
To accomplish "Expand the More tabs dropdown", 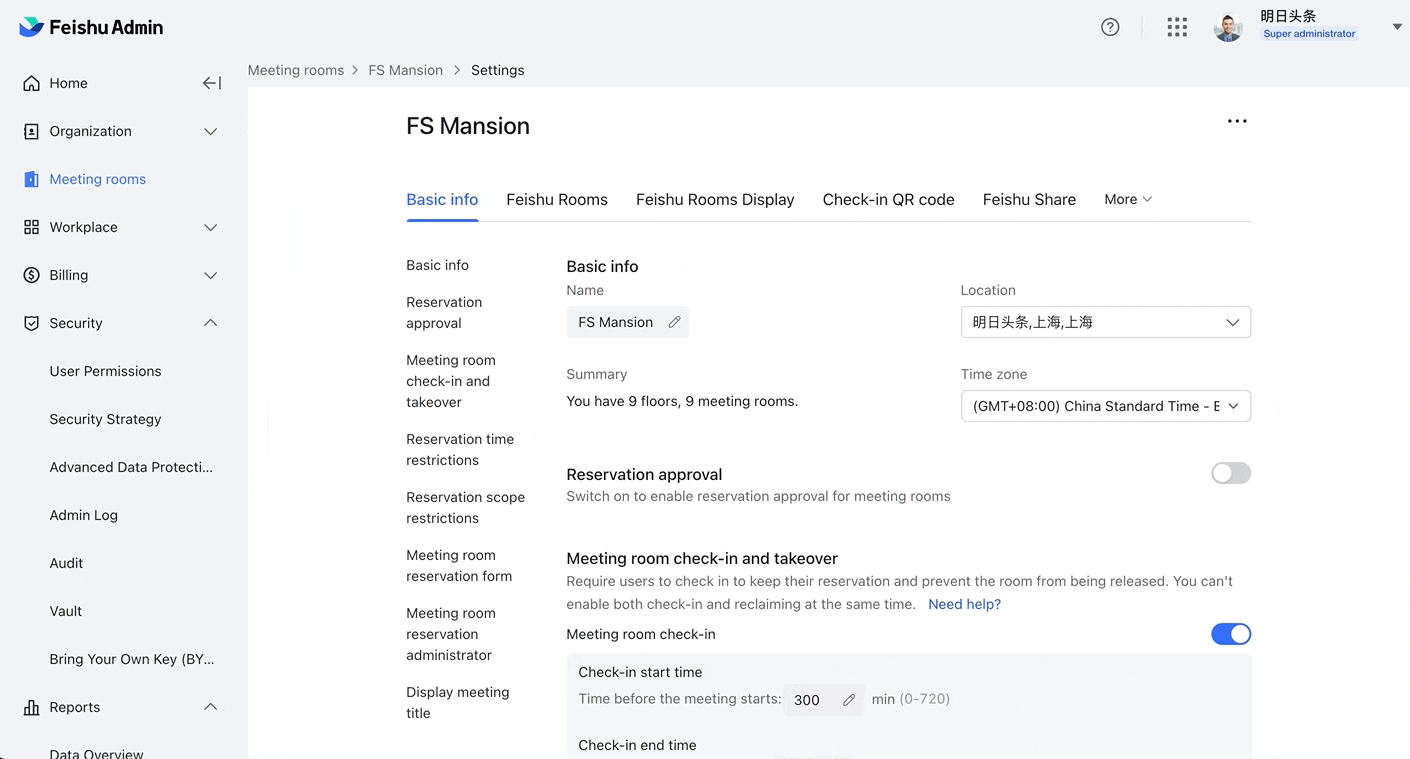I will pos(1127,199).
